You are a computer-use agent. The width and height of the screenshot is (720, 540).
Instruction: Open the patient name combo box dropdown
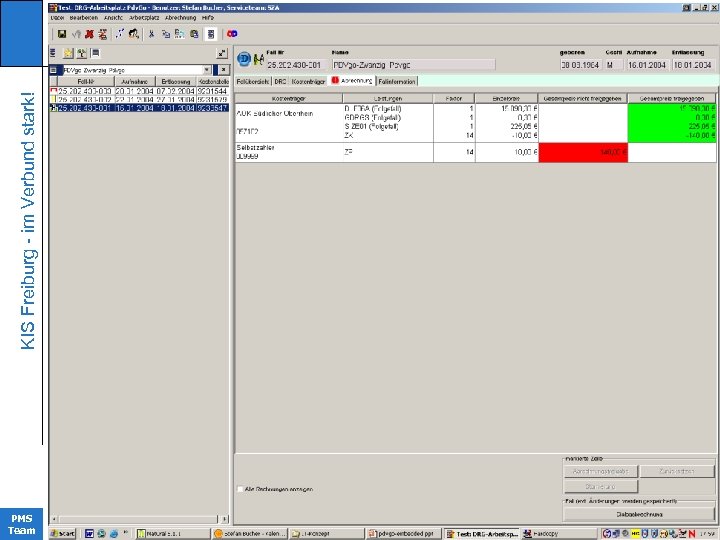point(207,70)
